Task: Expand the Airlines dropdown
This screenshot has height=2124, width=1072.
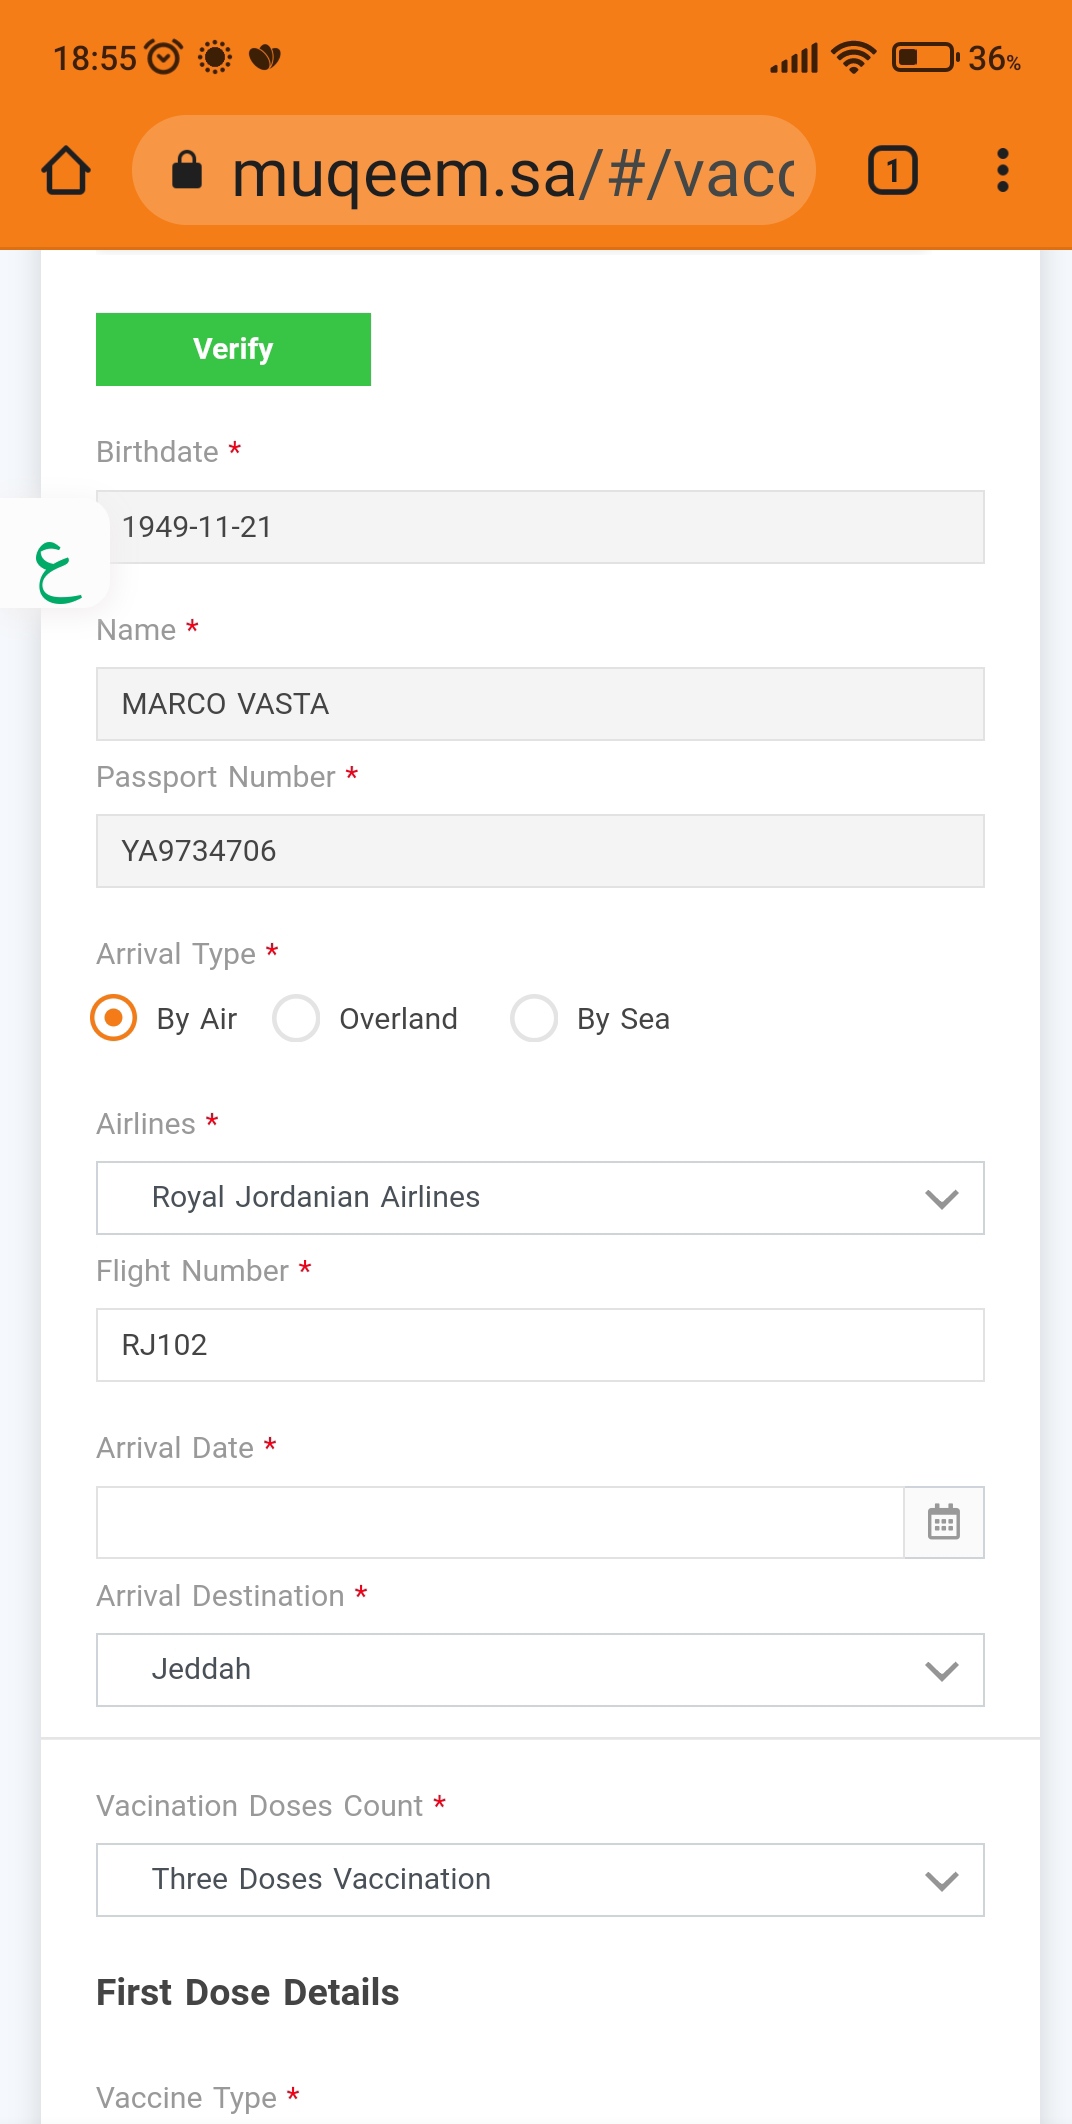Action: [540, 1198]
